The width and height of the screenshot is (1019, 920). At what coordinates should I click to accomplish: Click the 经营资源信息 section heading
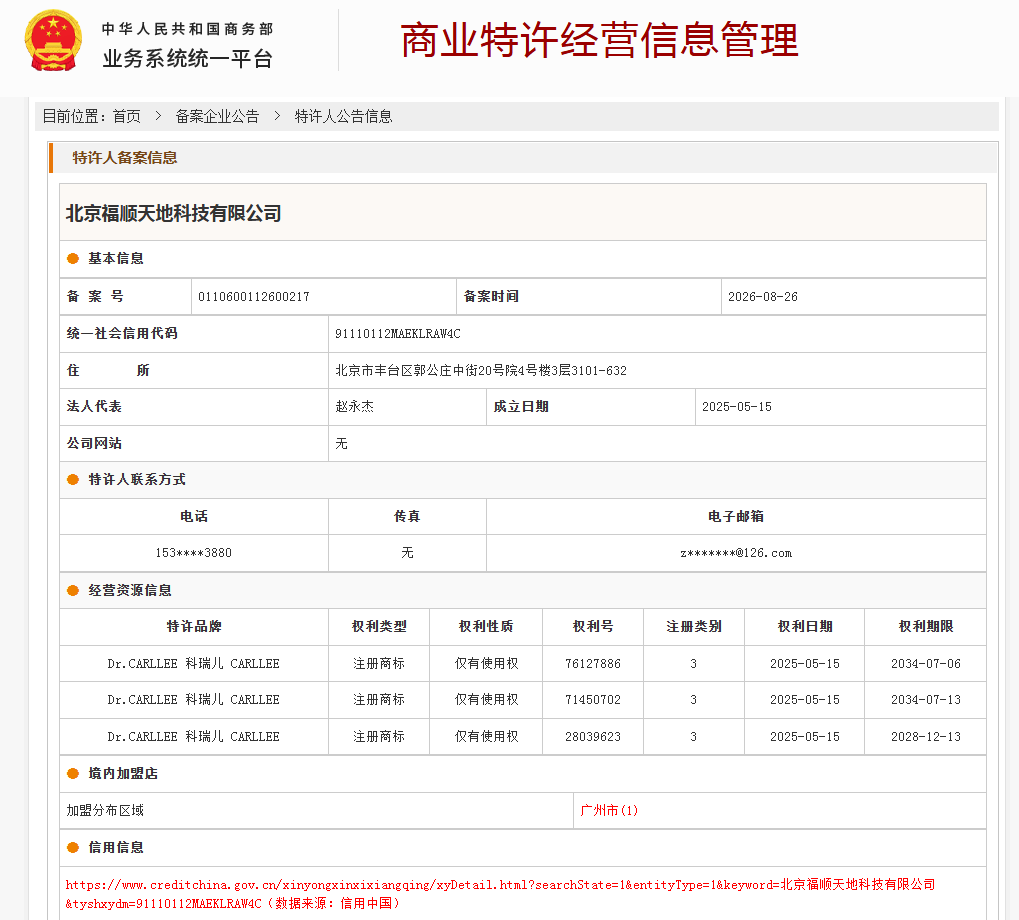click(130, 590)
